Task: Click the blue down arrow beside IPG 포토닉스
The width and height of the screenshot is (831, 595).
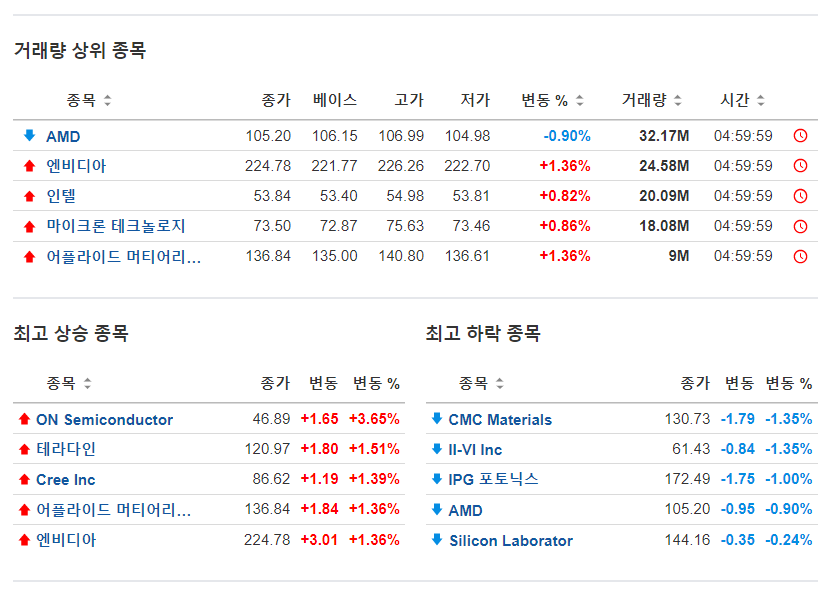Action: [x=437, y=479]
